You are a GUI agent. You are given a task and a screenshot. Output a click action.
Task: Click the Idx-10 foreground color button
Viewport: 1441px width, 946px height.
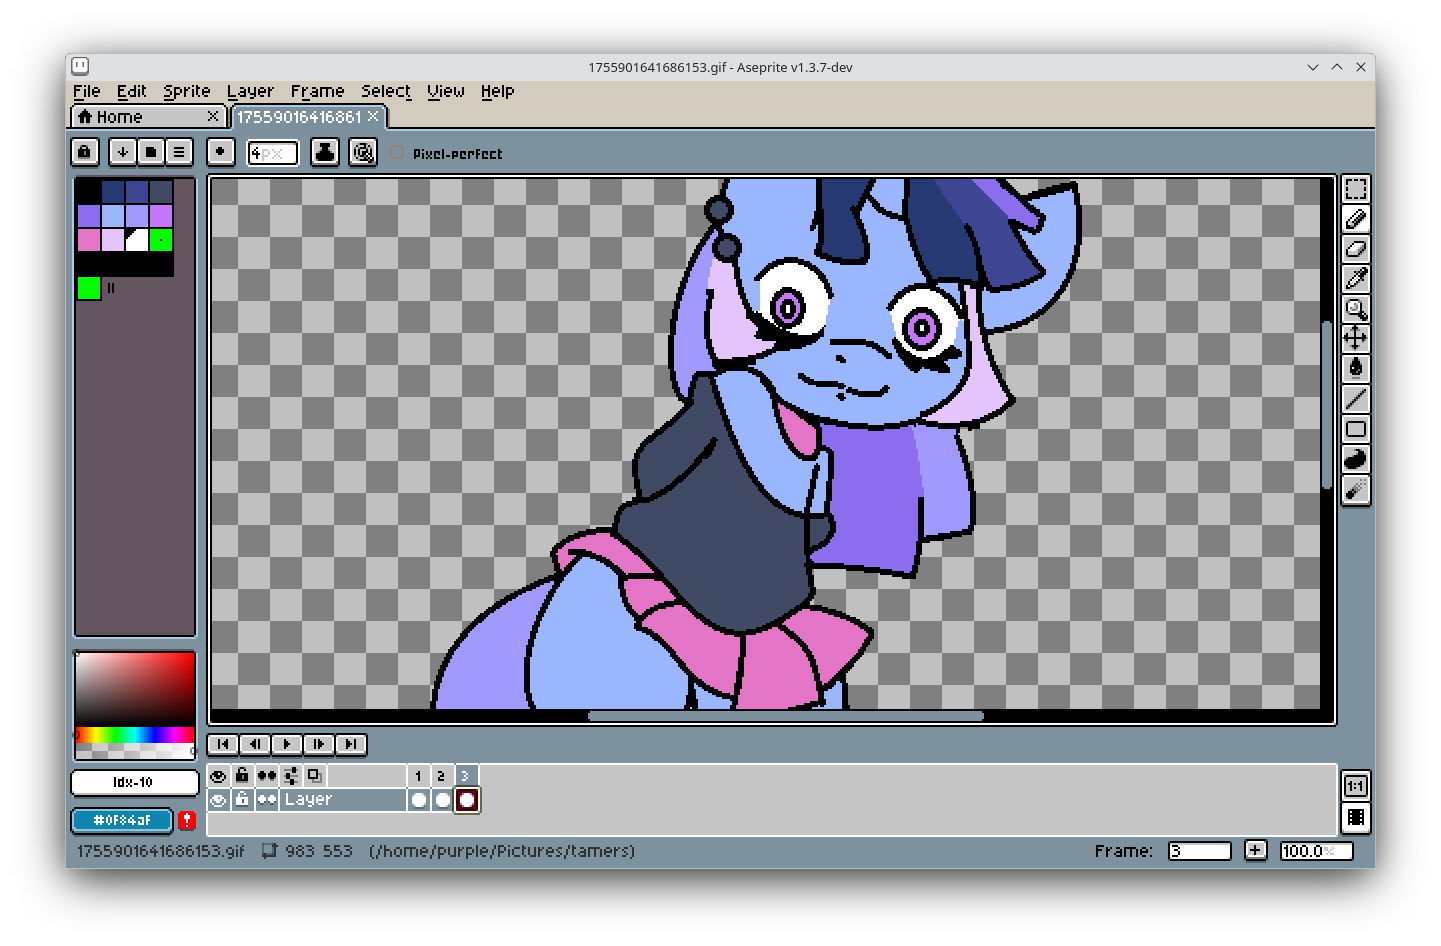tap(135, 782)
